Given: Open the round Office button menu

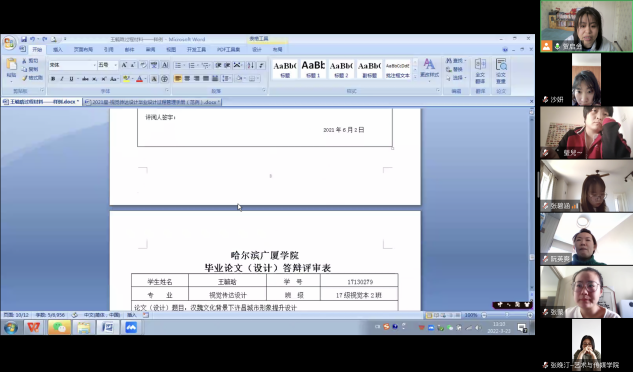Looking at the screenshot, I should click(x=9, y=42).
